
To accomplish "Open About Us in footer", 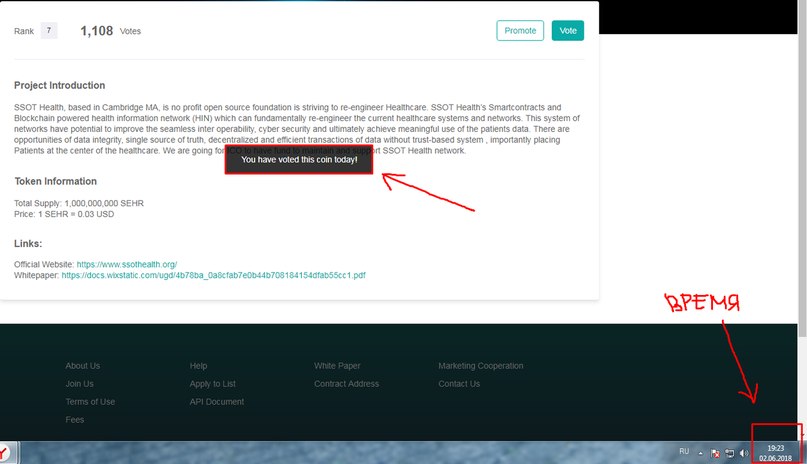I will [x=82, y=366].
